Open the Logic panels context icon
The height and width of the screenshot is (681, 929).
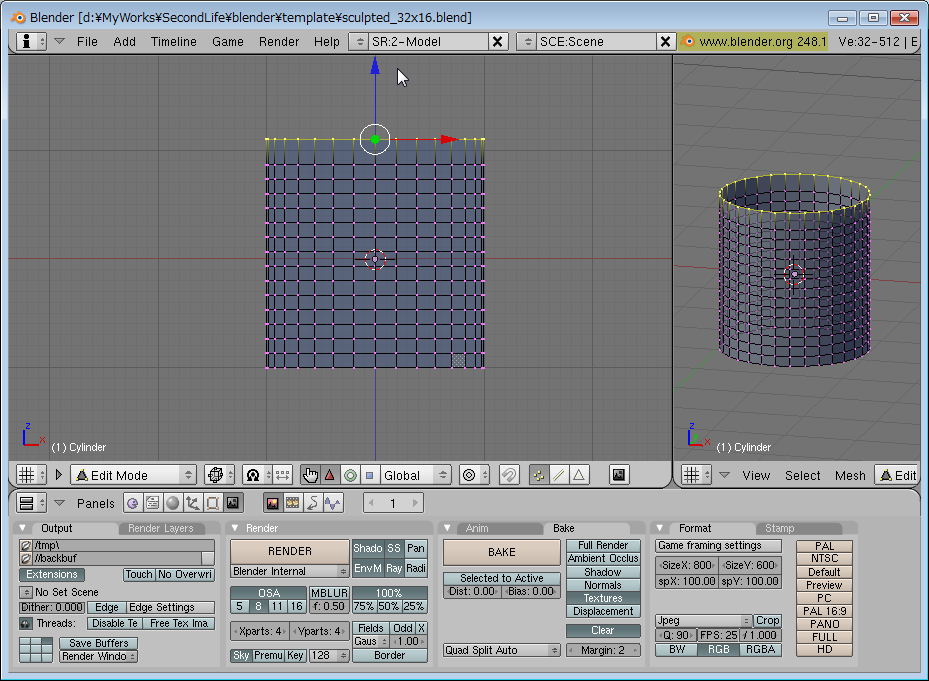tap(133, 504)
